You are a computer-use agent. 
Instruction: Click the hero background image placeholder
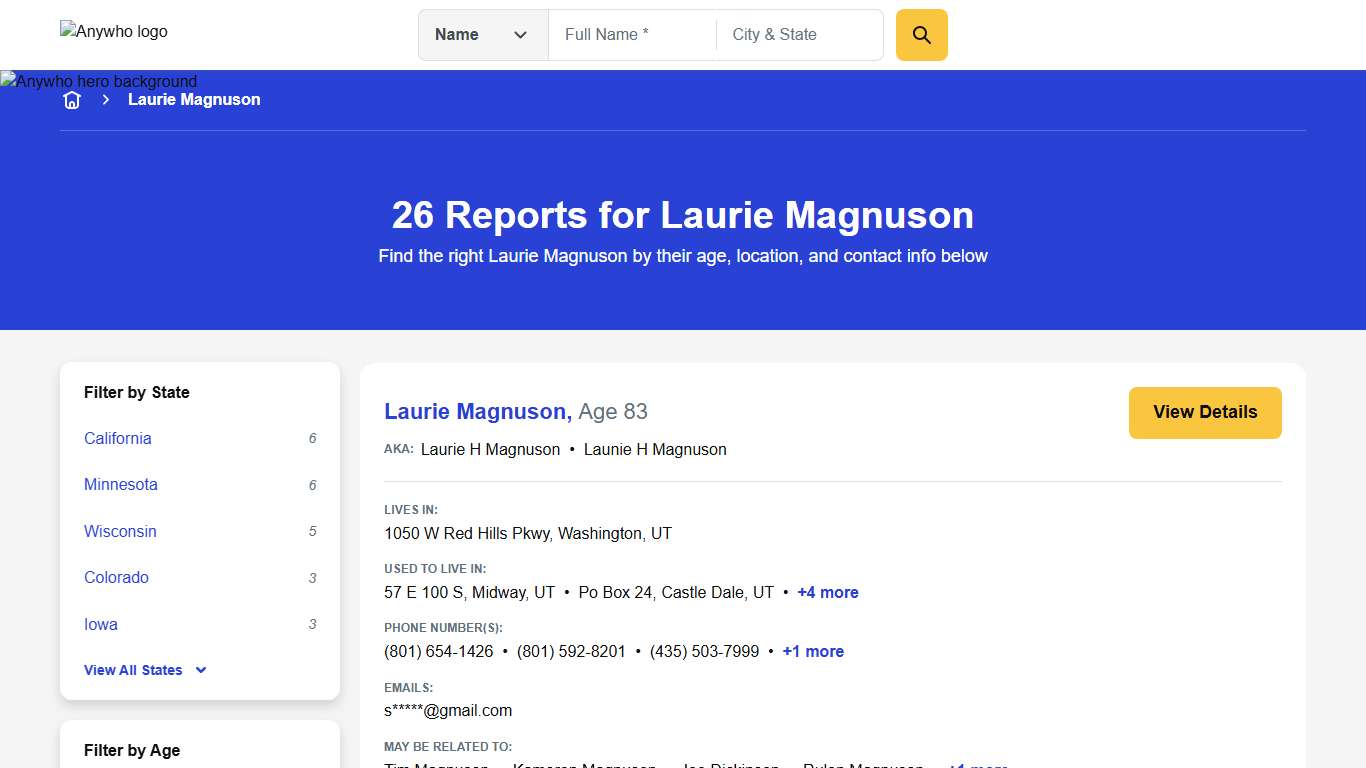98,81
